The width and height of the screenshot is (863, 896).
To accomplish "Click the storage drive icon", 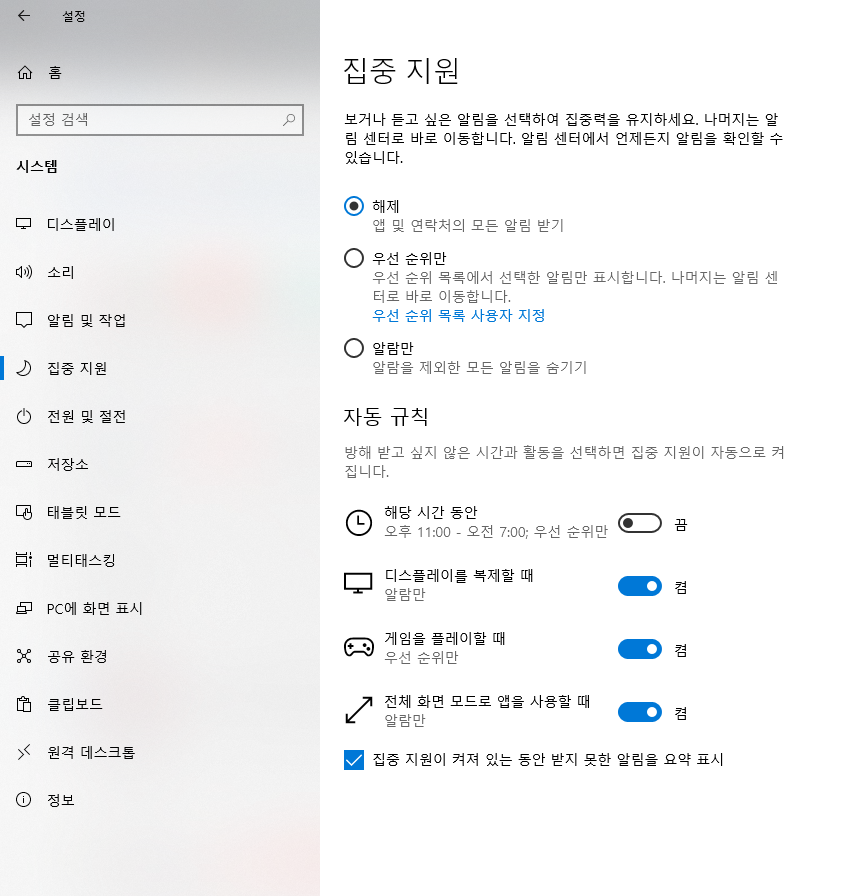I will 24,464.
